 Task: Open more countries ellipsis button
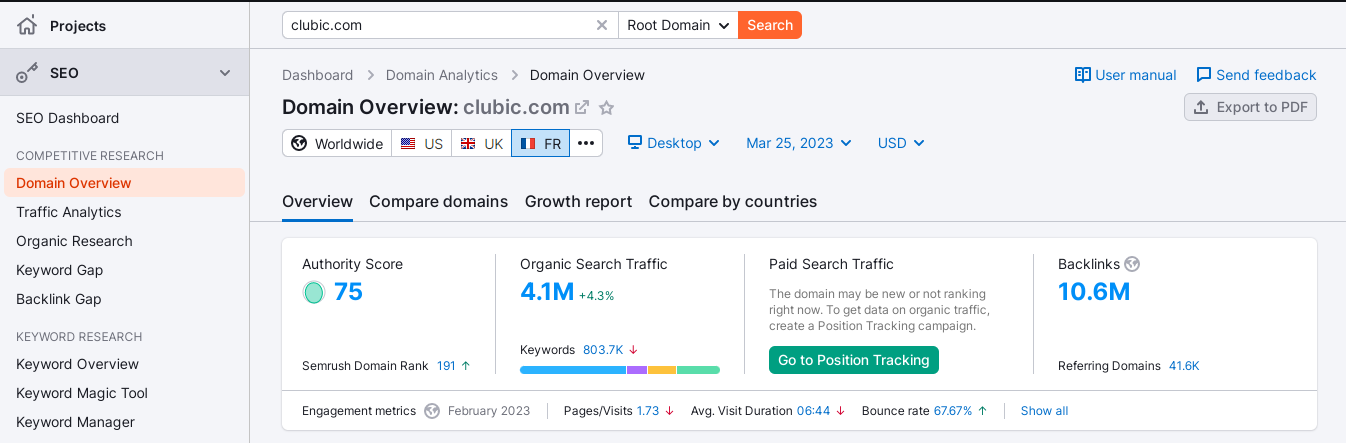[586, 143]
